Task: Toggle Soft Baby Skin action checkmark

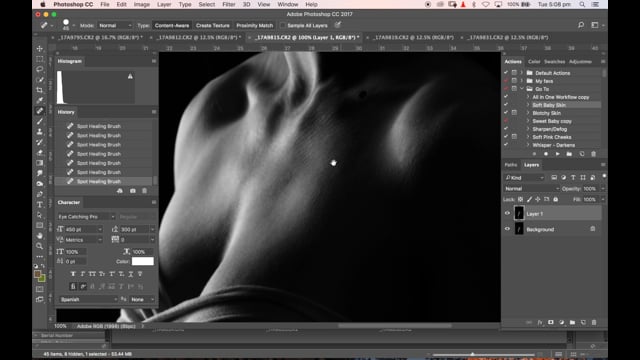Action: (506, 105)
